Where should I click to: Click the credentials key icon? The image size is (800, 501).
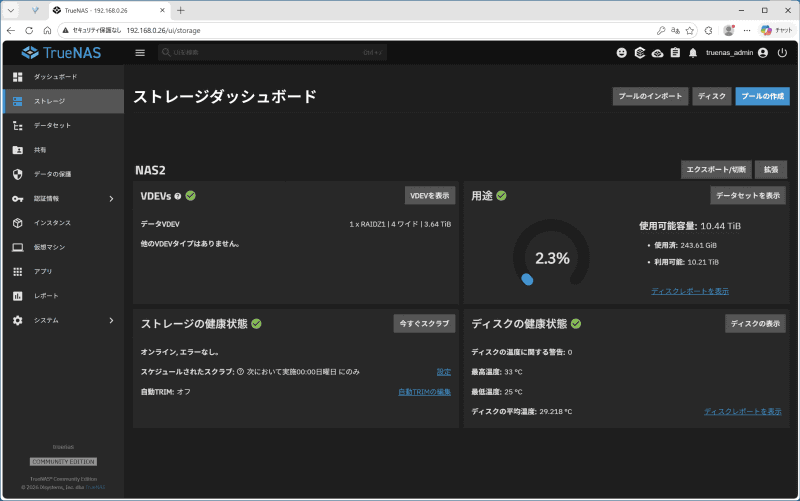18,198
